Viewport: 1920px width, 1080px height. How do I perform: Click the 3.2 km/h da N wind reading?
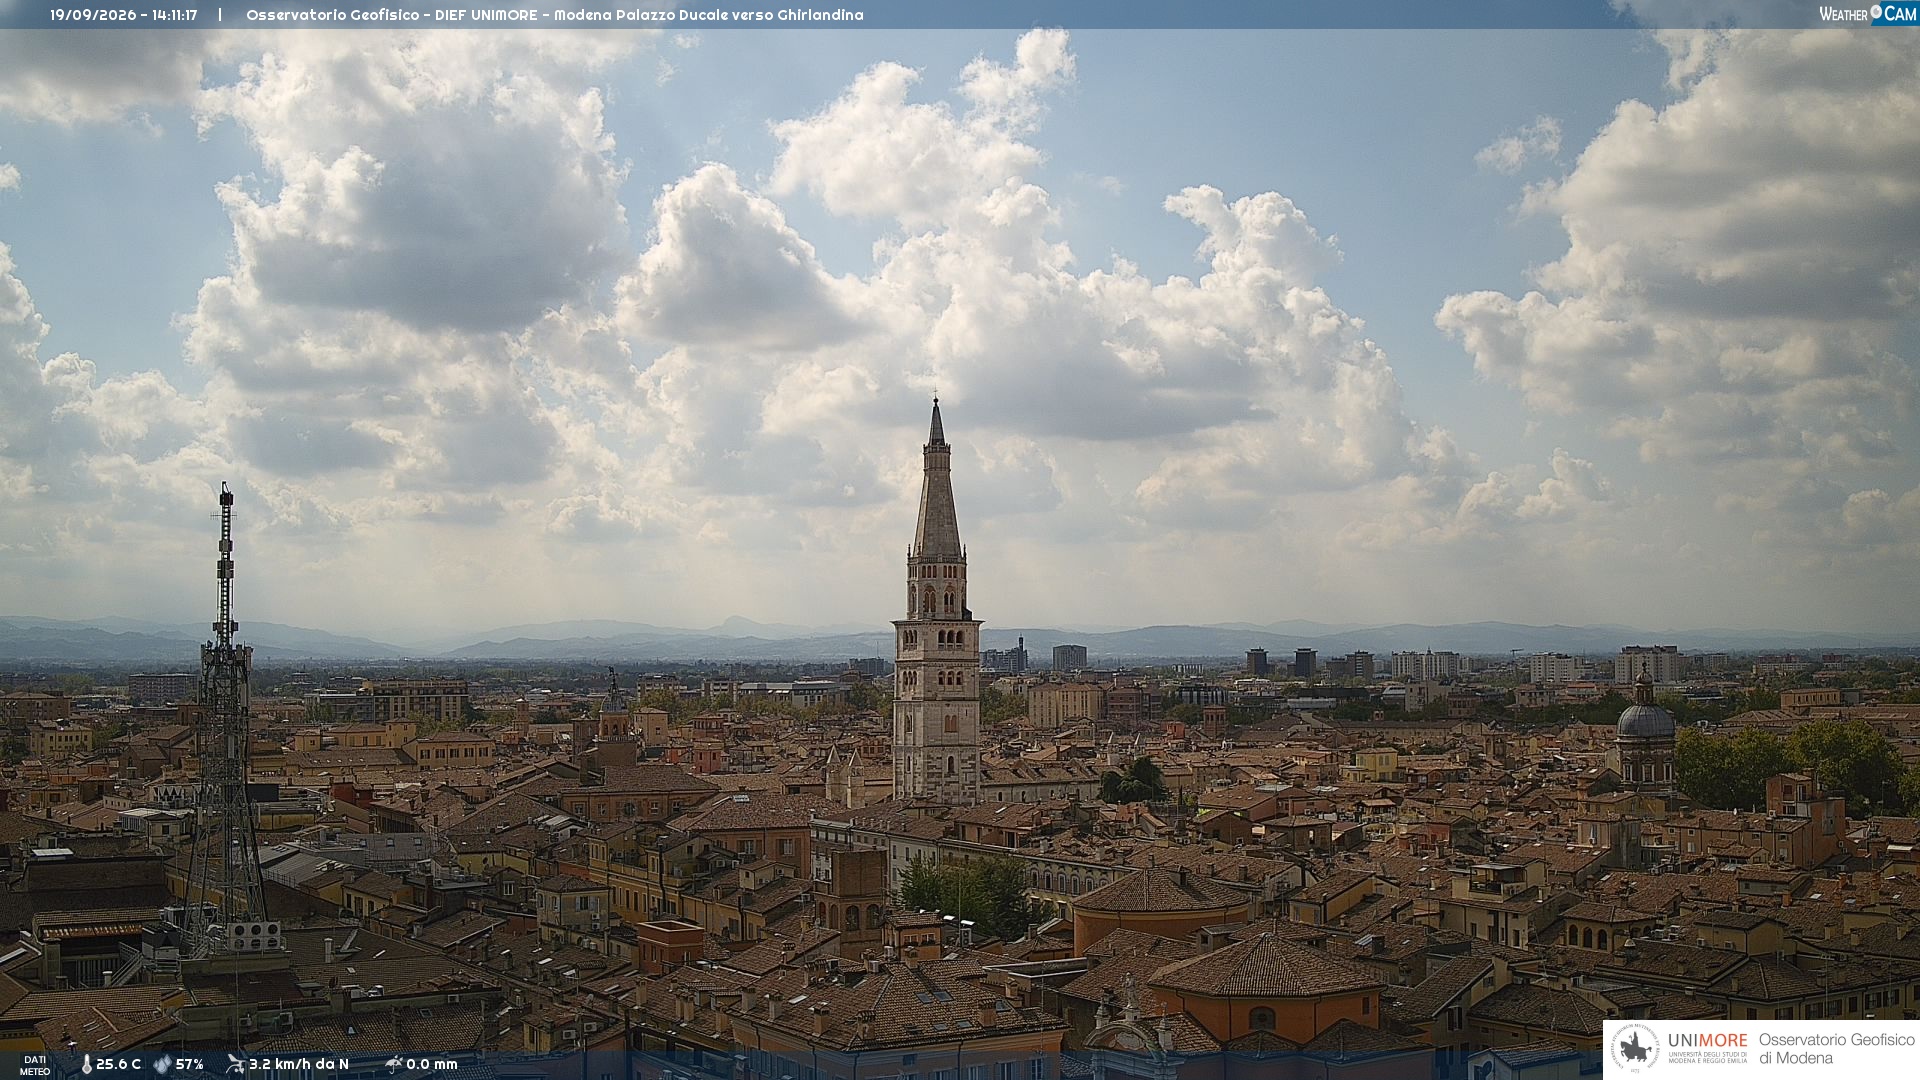(299, 1064)
